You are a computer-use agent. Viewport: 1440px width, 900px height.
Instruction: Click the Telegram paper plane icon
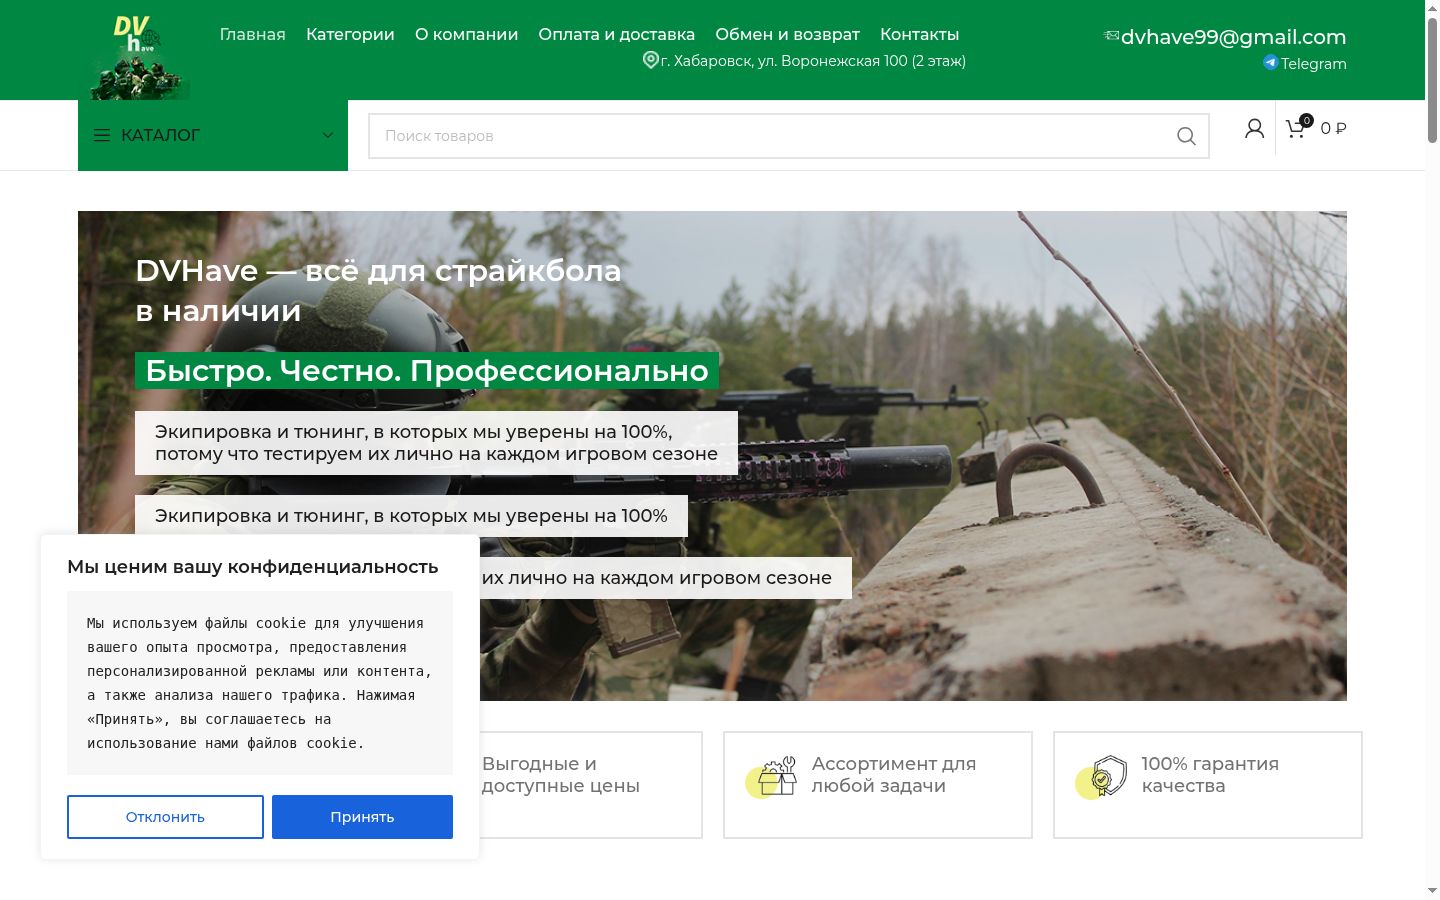[x=1270, y=62]
